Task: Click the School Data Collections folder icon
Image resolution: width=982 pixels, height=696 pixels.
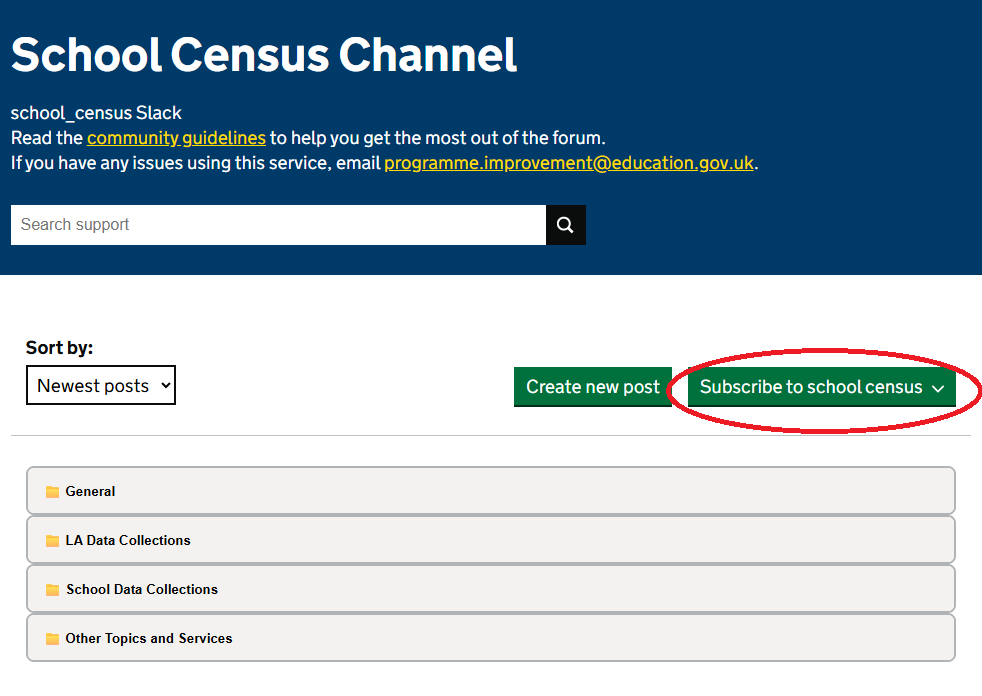Action: coord(53,590)
